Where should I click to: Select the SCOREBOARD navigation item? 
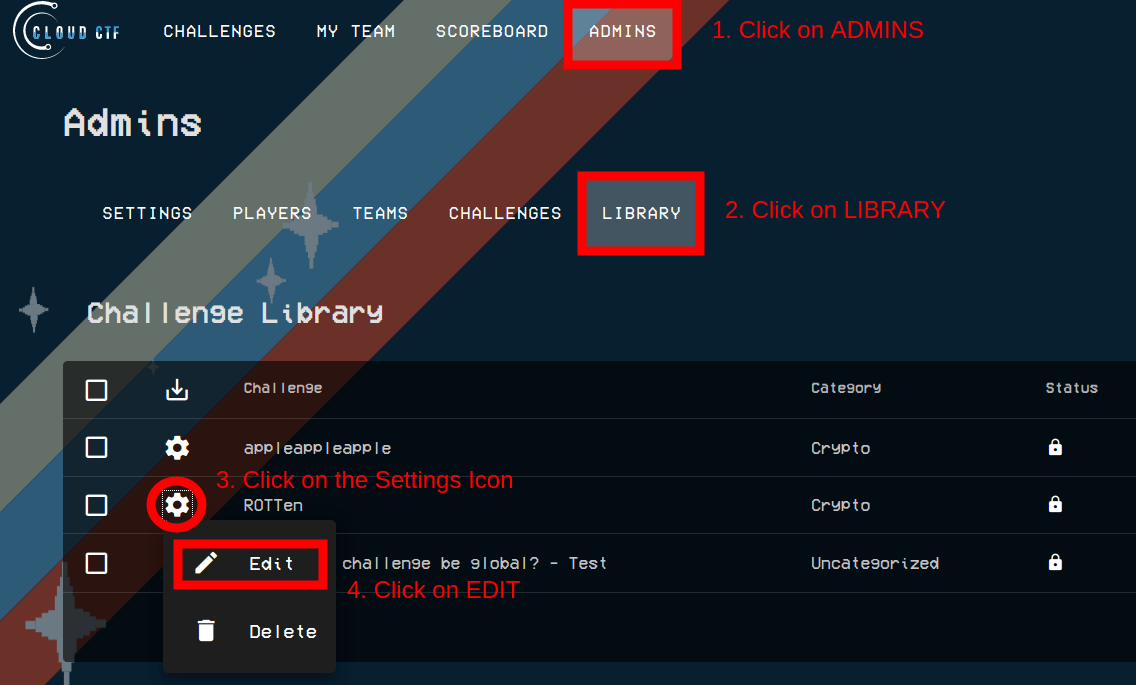[x=492, y=31]
